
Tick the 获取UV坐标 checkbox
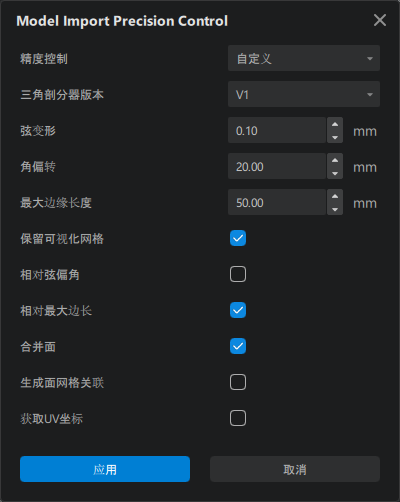tap(238, 418)
